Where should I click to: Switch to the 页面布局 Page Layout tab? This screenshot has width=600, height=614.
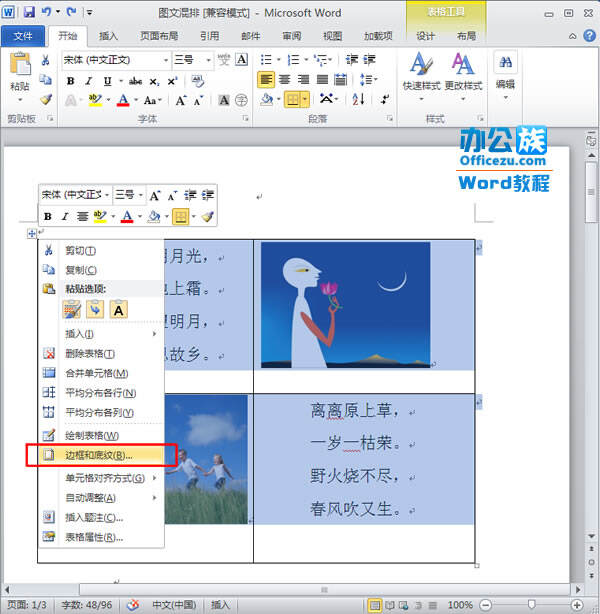click(159, 36)
